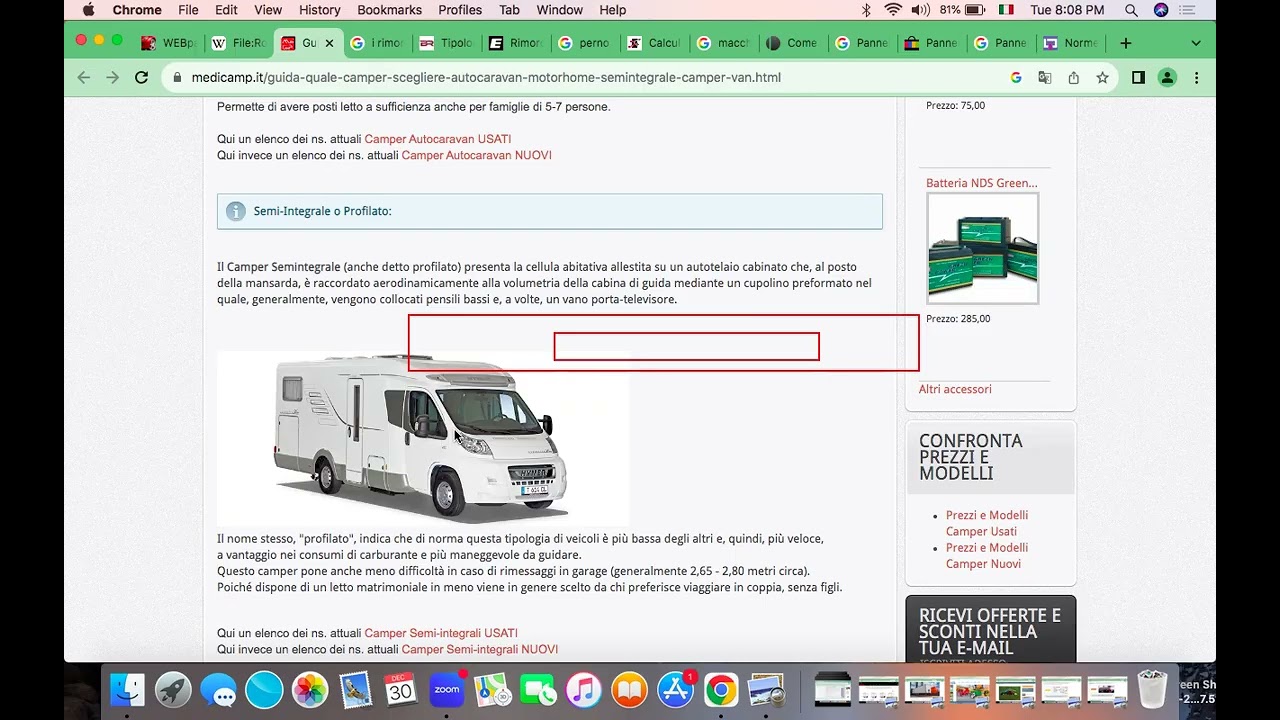Screen dimensions: 1280x720
Task: Open Chrome's side panel
Action: pyautogui.click(x=1138, y=78)
